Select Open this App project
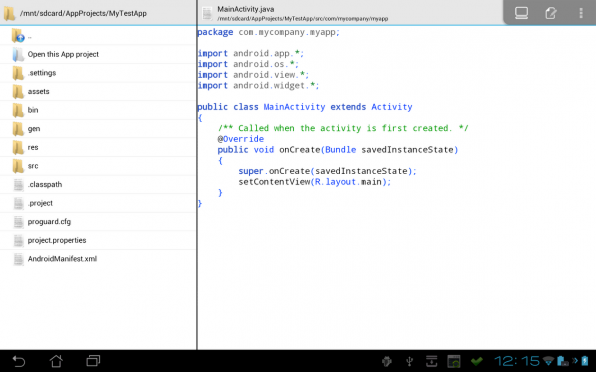 [x=98, y=54]
